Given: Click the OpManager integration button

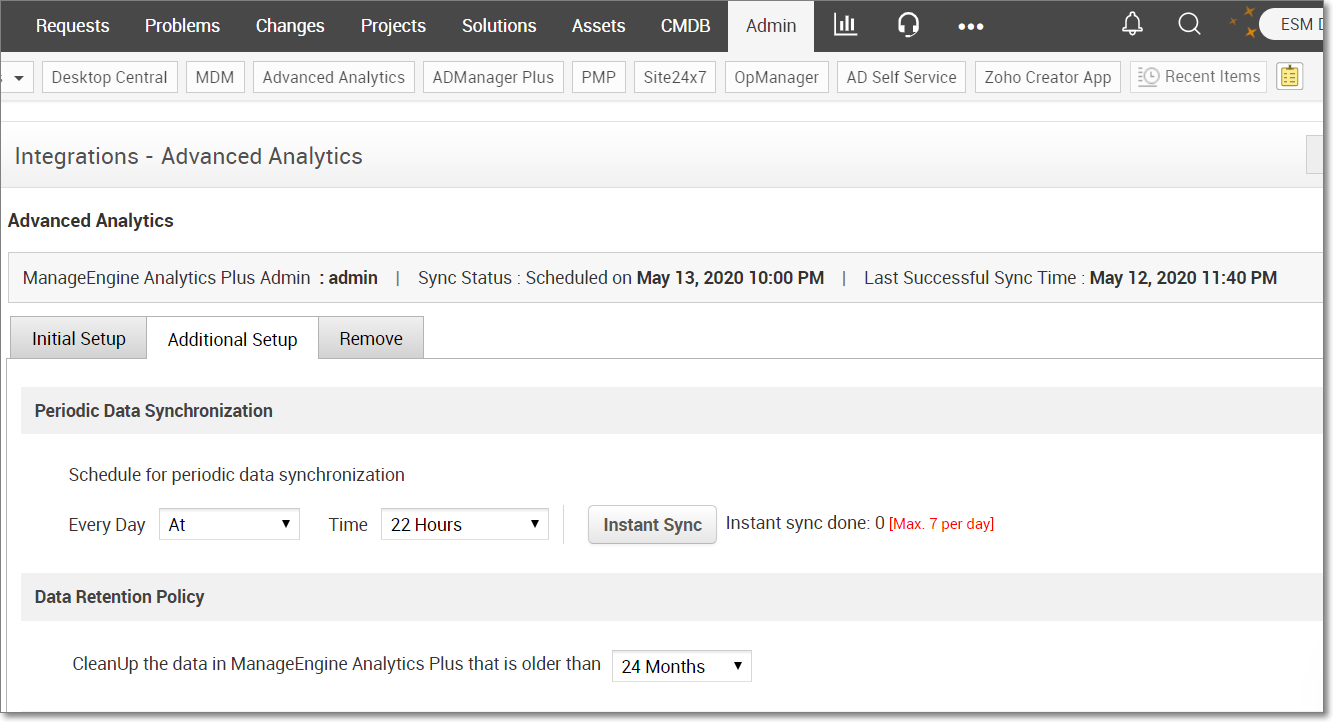Looking at the screenshot, I should [x=776, y=77].
